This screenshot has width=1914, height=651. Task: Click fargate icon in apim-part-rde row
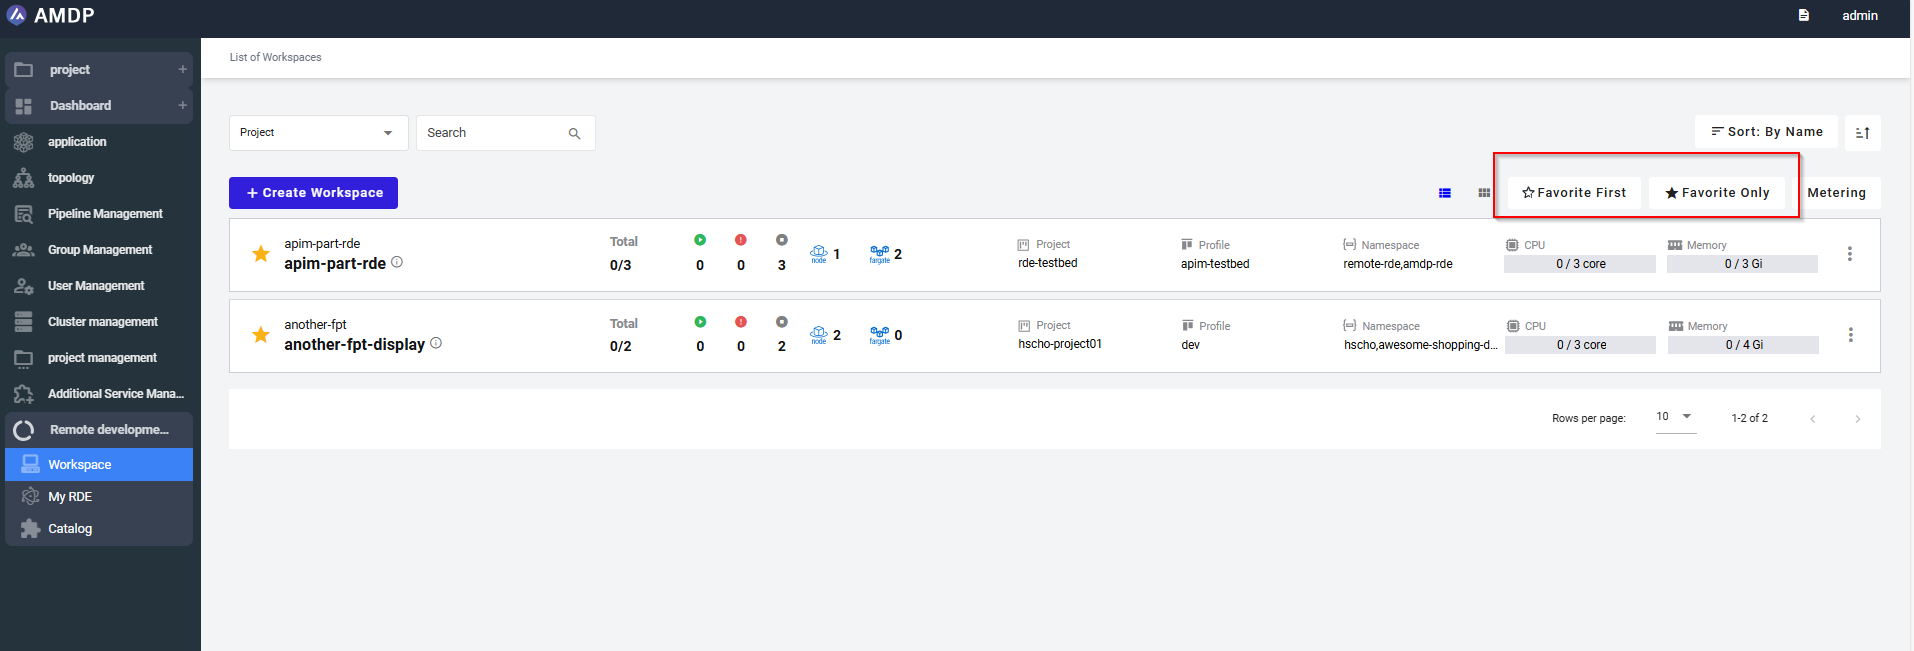(x=880, y=254)
